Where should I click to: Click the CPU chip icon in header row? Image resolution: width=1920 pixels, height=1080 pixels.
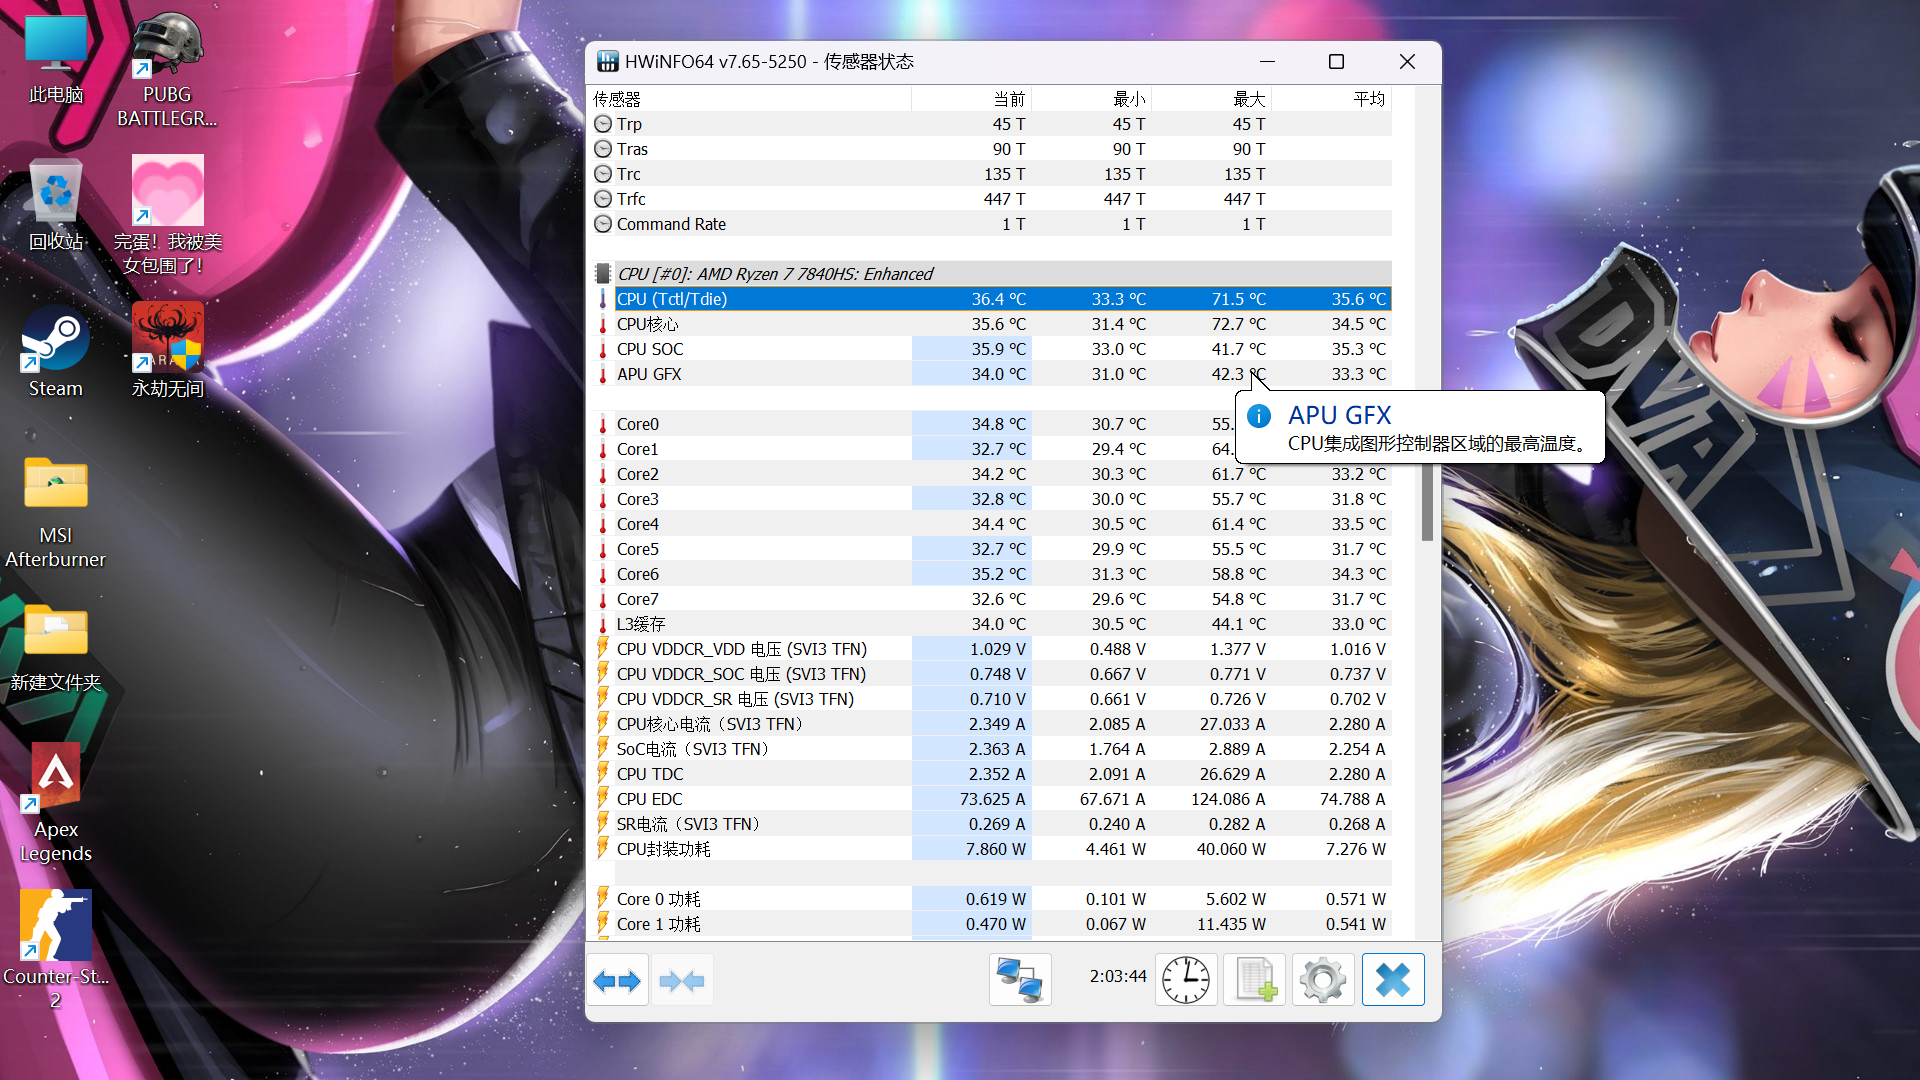click(603, 274)
